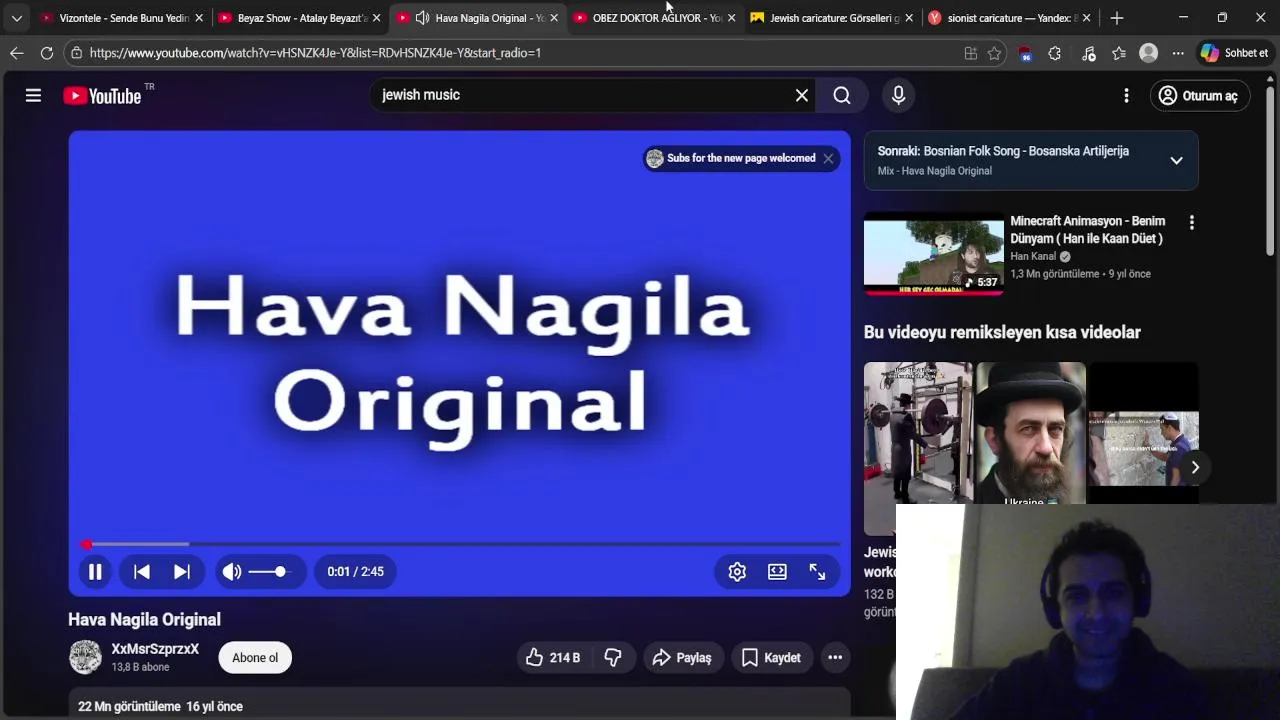This screenshot has height=720, width=1280.
Task: Adjust the volume slider
Action: 268,571
